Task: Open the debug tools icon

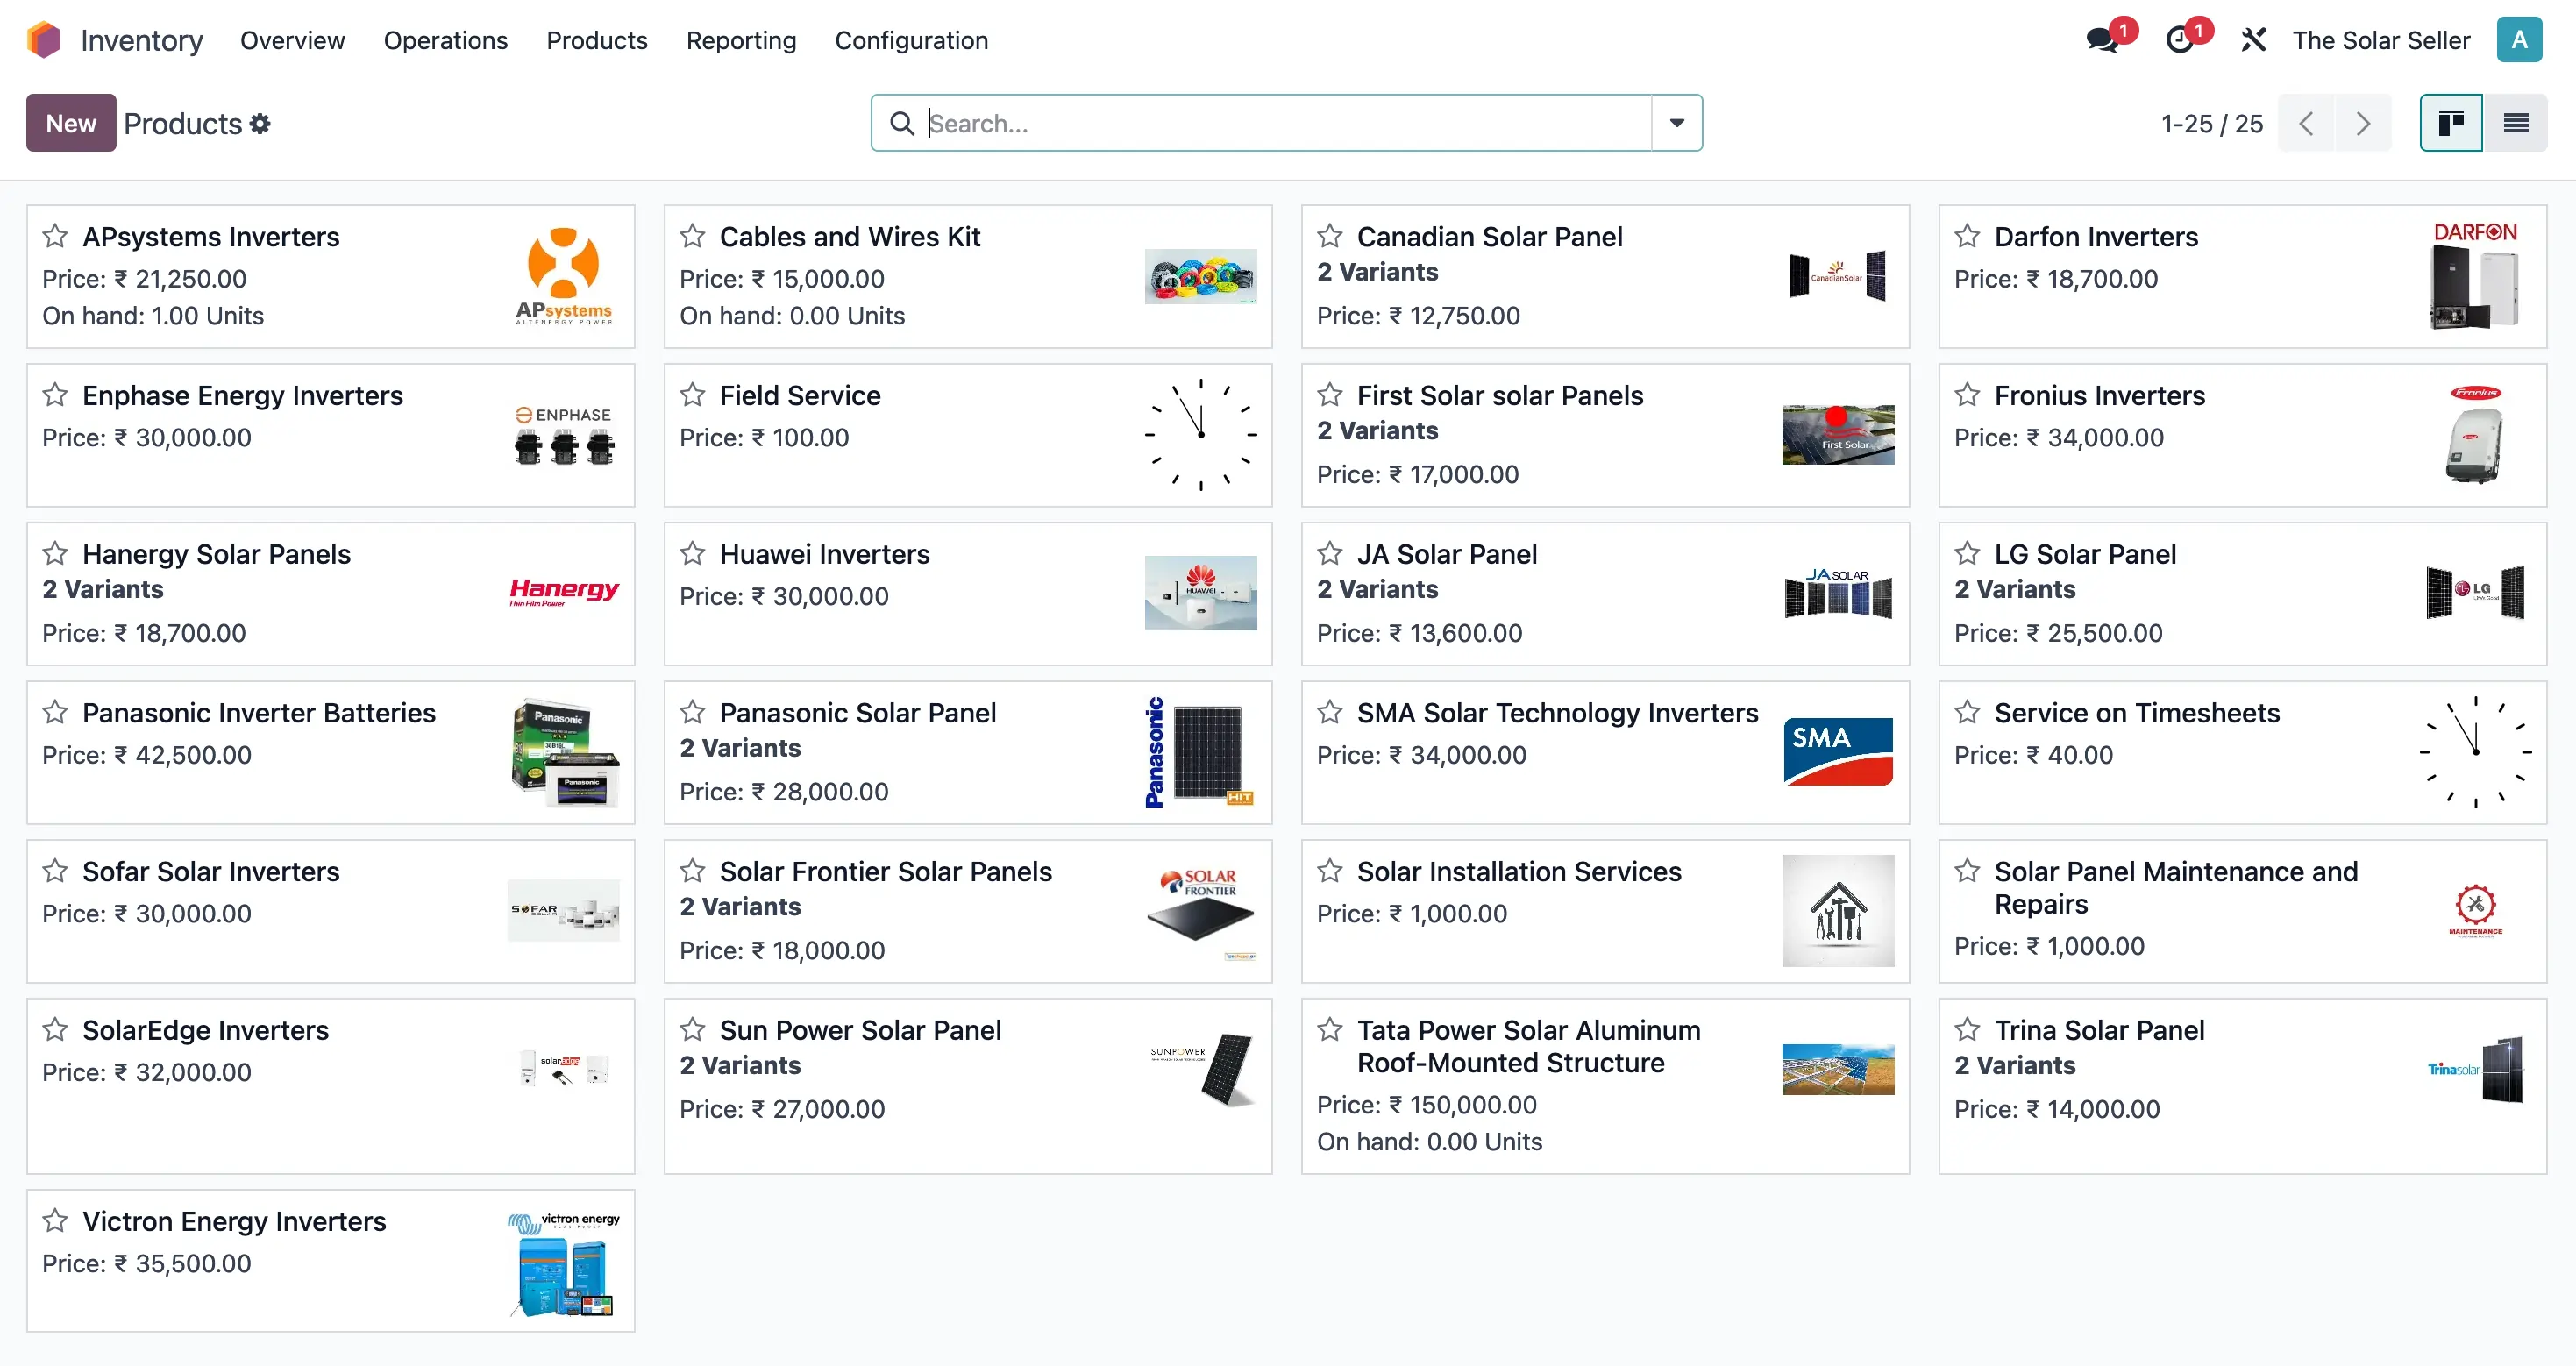Action: (x=2253, y=40)
